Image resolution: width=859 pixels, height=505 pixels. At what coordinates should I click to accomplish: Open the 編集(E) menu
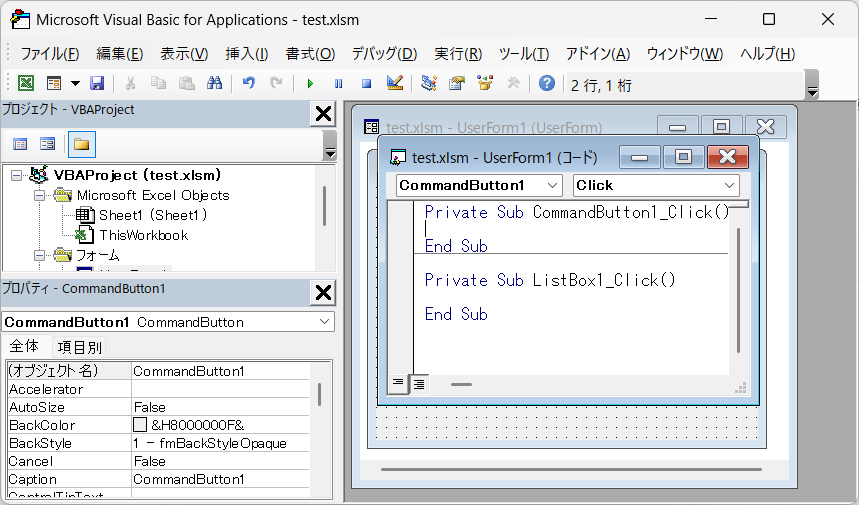coord(119,54)
